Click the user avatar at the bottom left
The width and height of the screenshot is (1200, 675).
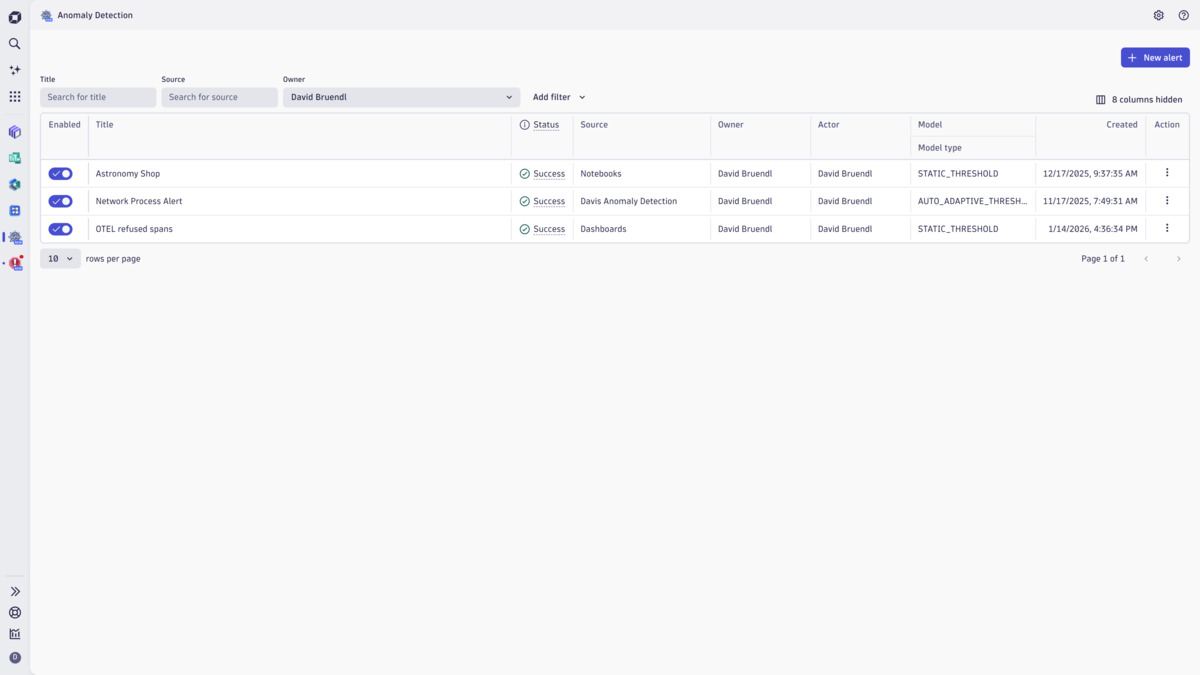(14, 657)
